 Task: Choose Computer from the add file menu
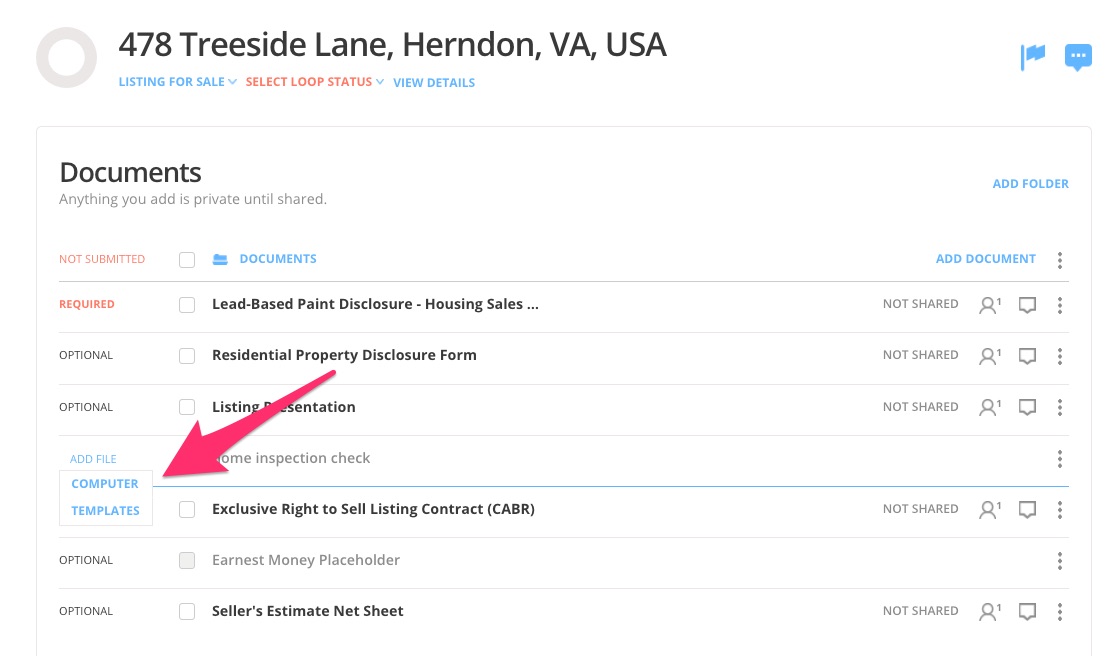(x=105, y=484)
